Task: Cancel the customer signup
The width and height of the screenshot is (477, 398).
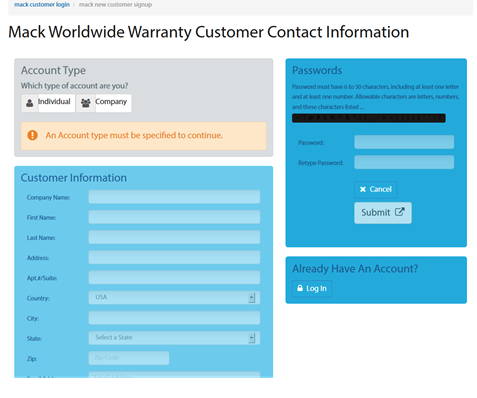Action: 375,189
